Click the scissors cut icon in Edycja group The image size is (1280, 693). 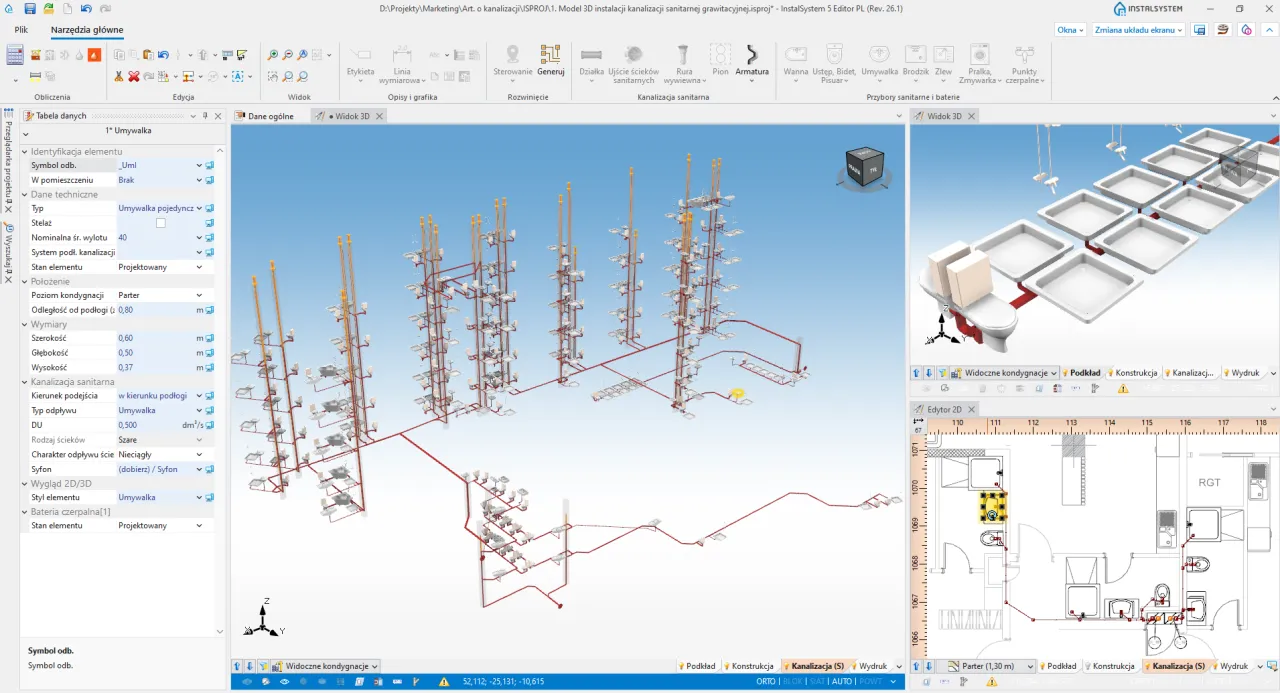[118, 76]
